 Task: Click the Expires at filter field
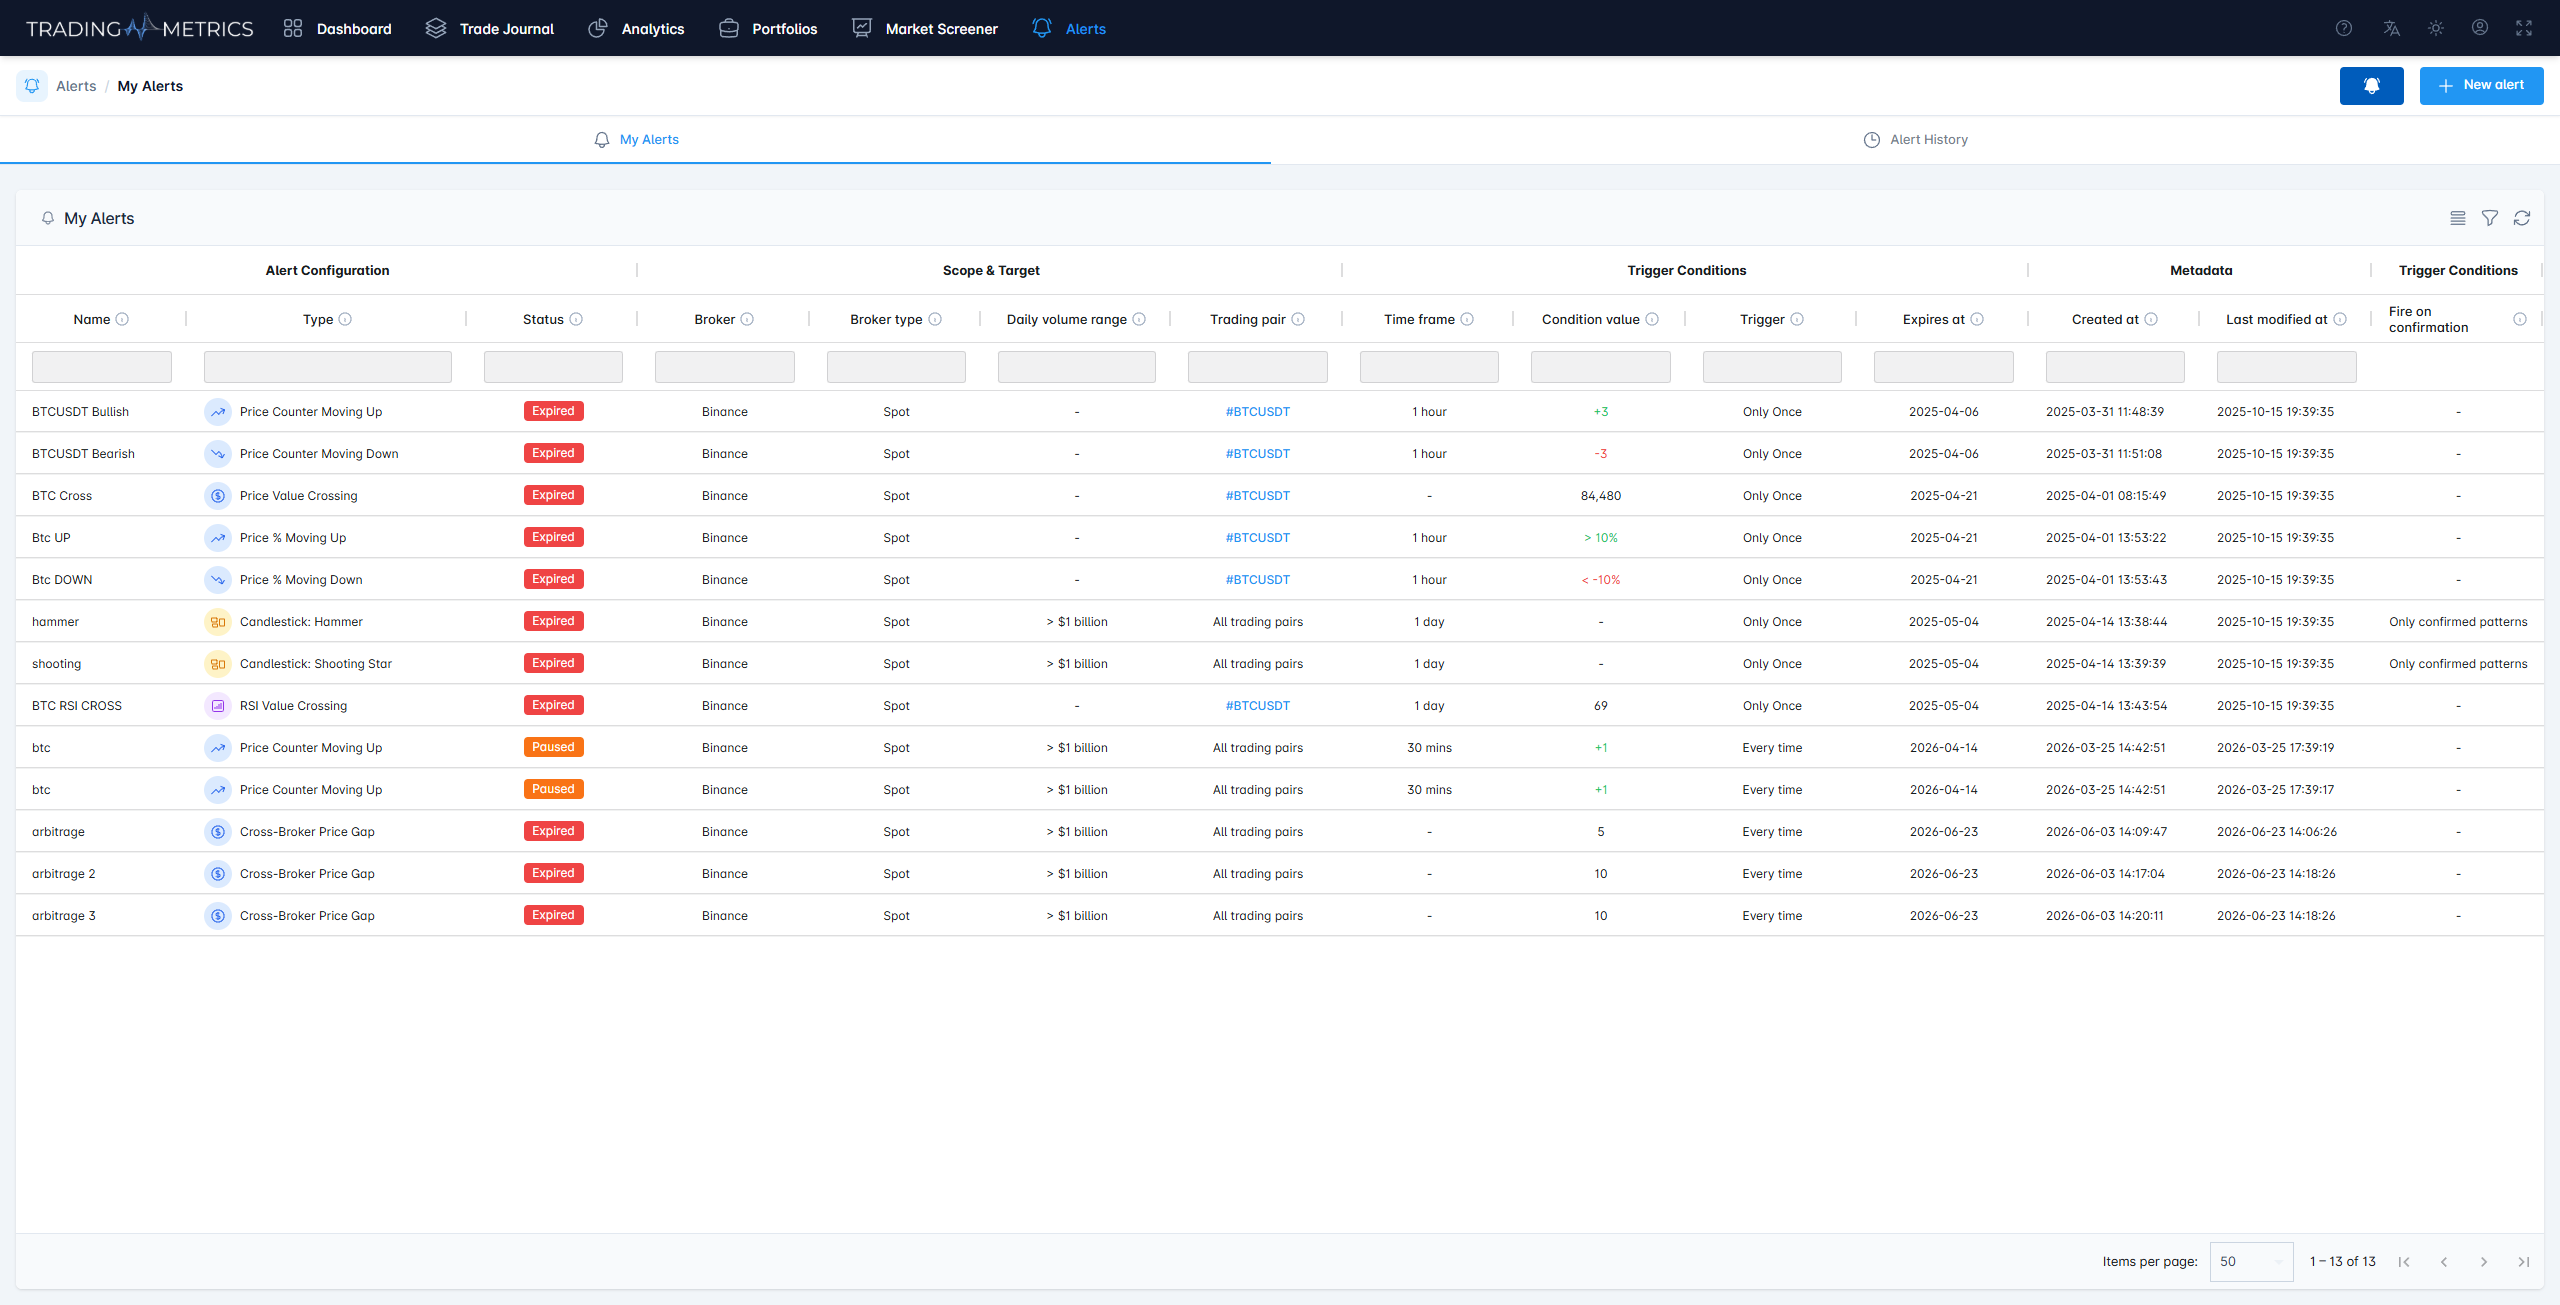(1944, 367)
